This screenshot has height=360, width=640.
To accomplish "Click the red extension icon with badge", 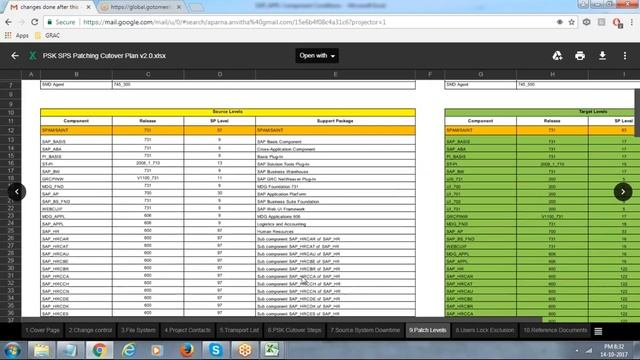I will 617,23.
